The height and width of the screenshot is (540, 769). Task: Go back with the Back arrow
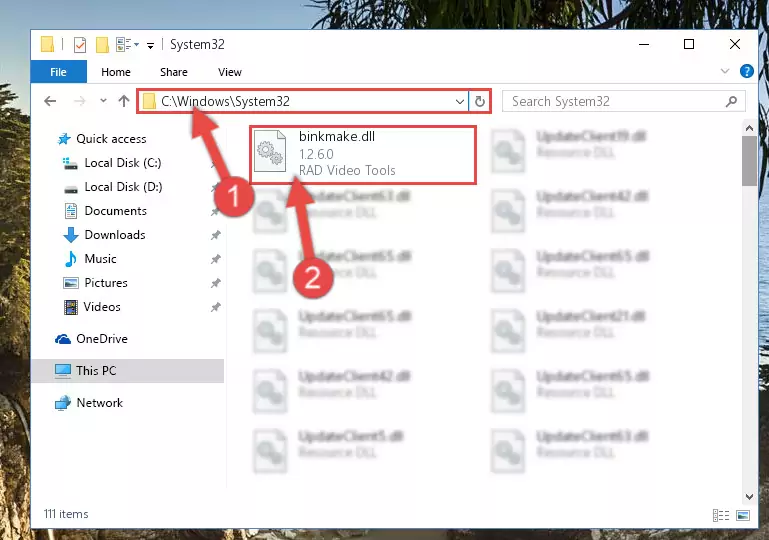pos(50,101)
